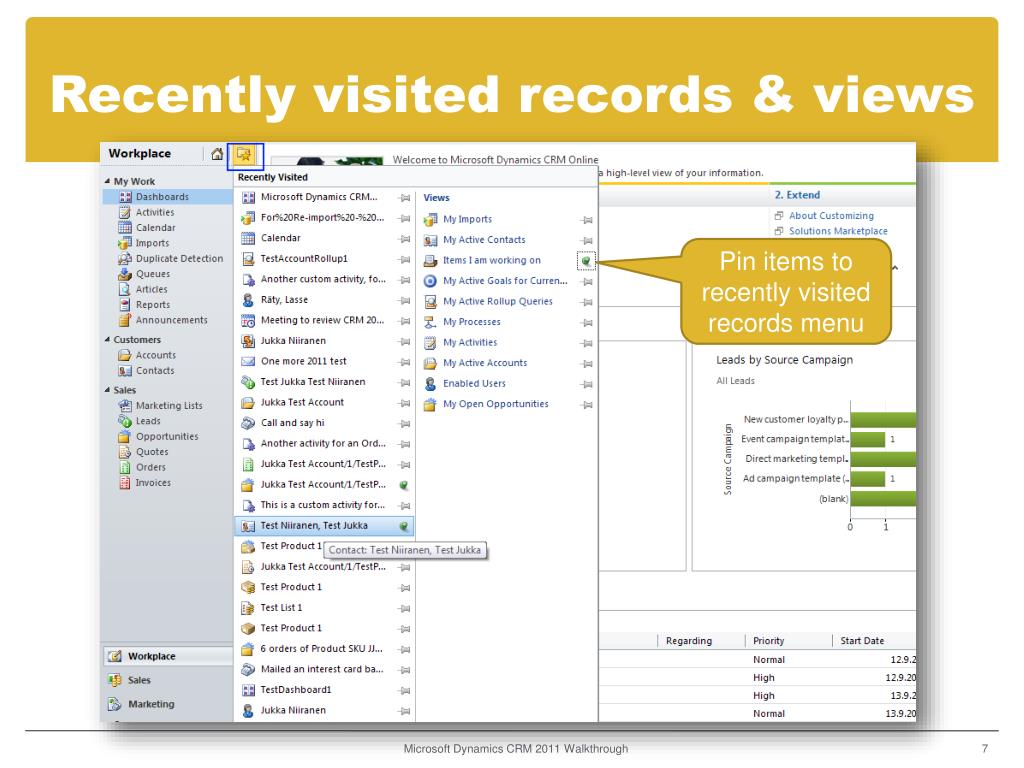
Task: Pin the My Imports view
Action: pyautogui.click(x=587, y=220)
